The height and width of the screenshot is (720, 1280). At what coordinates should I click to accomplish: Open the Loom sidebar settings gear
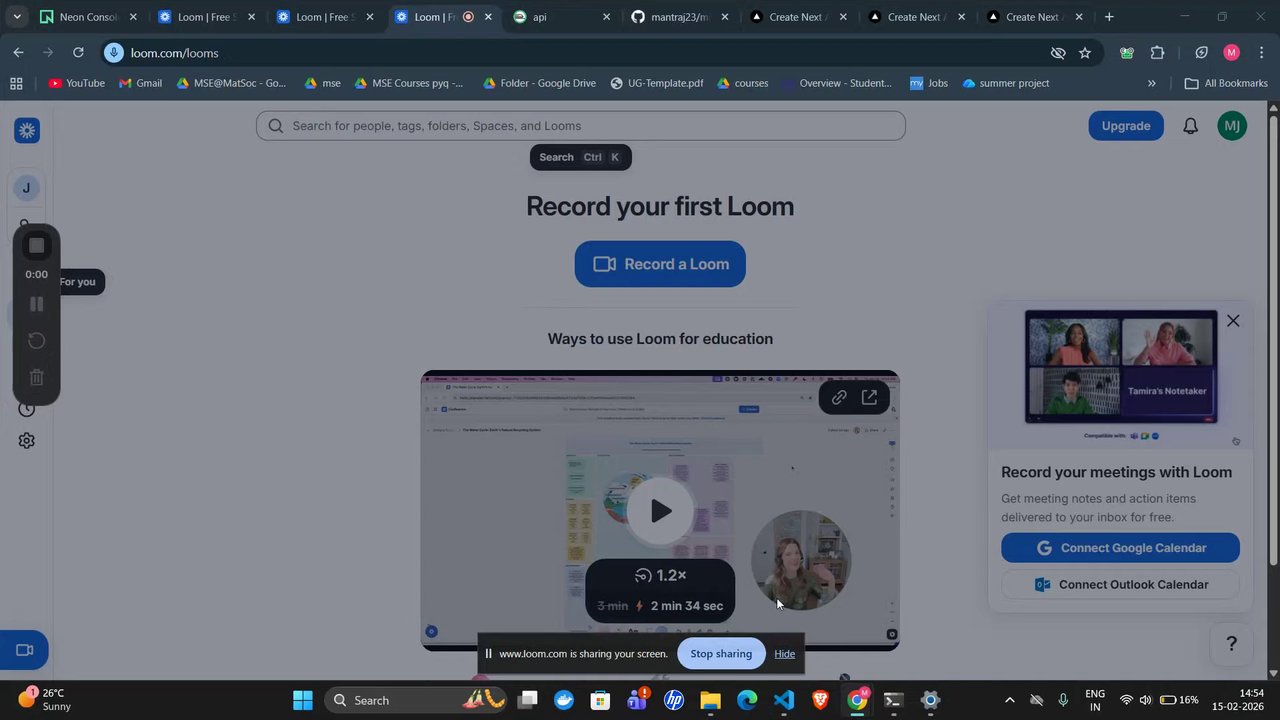[x=27, y=441]
